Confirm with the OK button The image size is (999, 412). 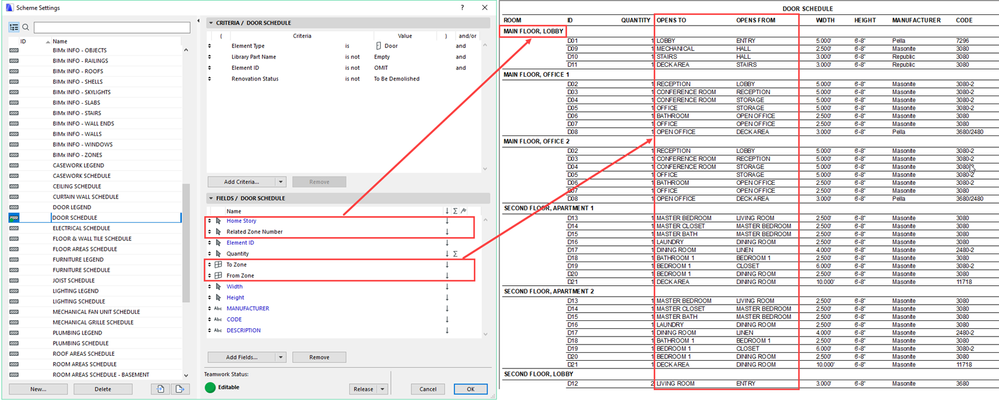coord(471,389)
